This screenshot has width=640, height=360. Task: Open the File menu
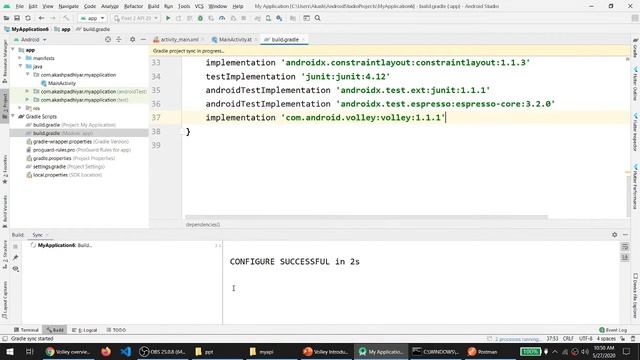click(20, 6)
